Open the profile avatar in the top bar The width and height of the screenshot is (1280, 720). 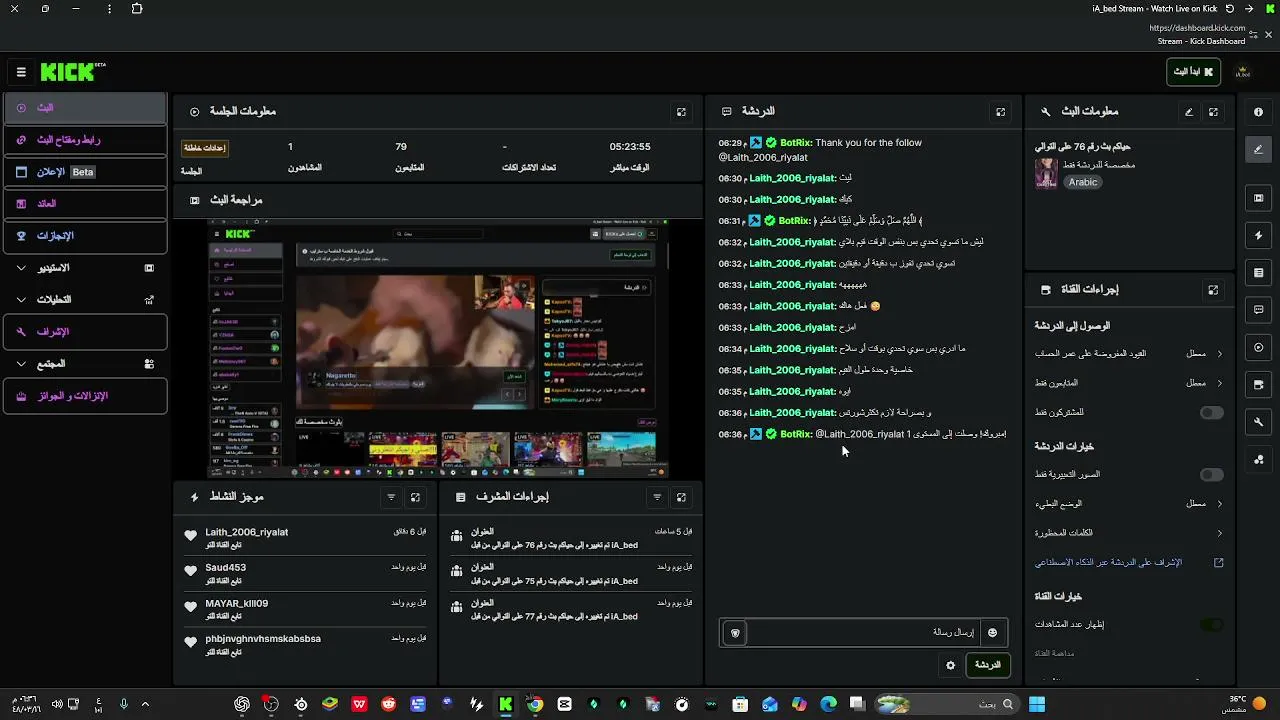click(1243, 72)
